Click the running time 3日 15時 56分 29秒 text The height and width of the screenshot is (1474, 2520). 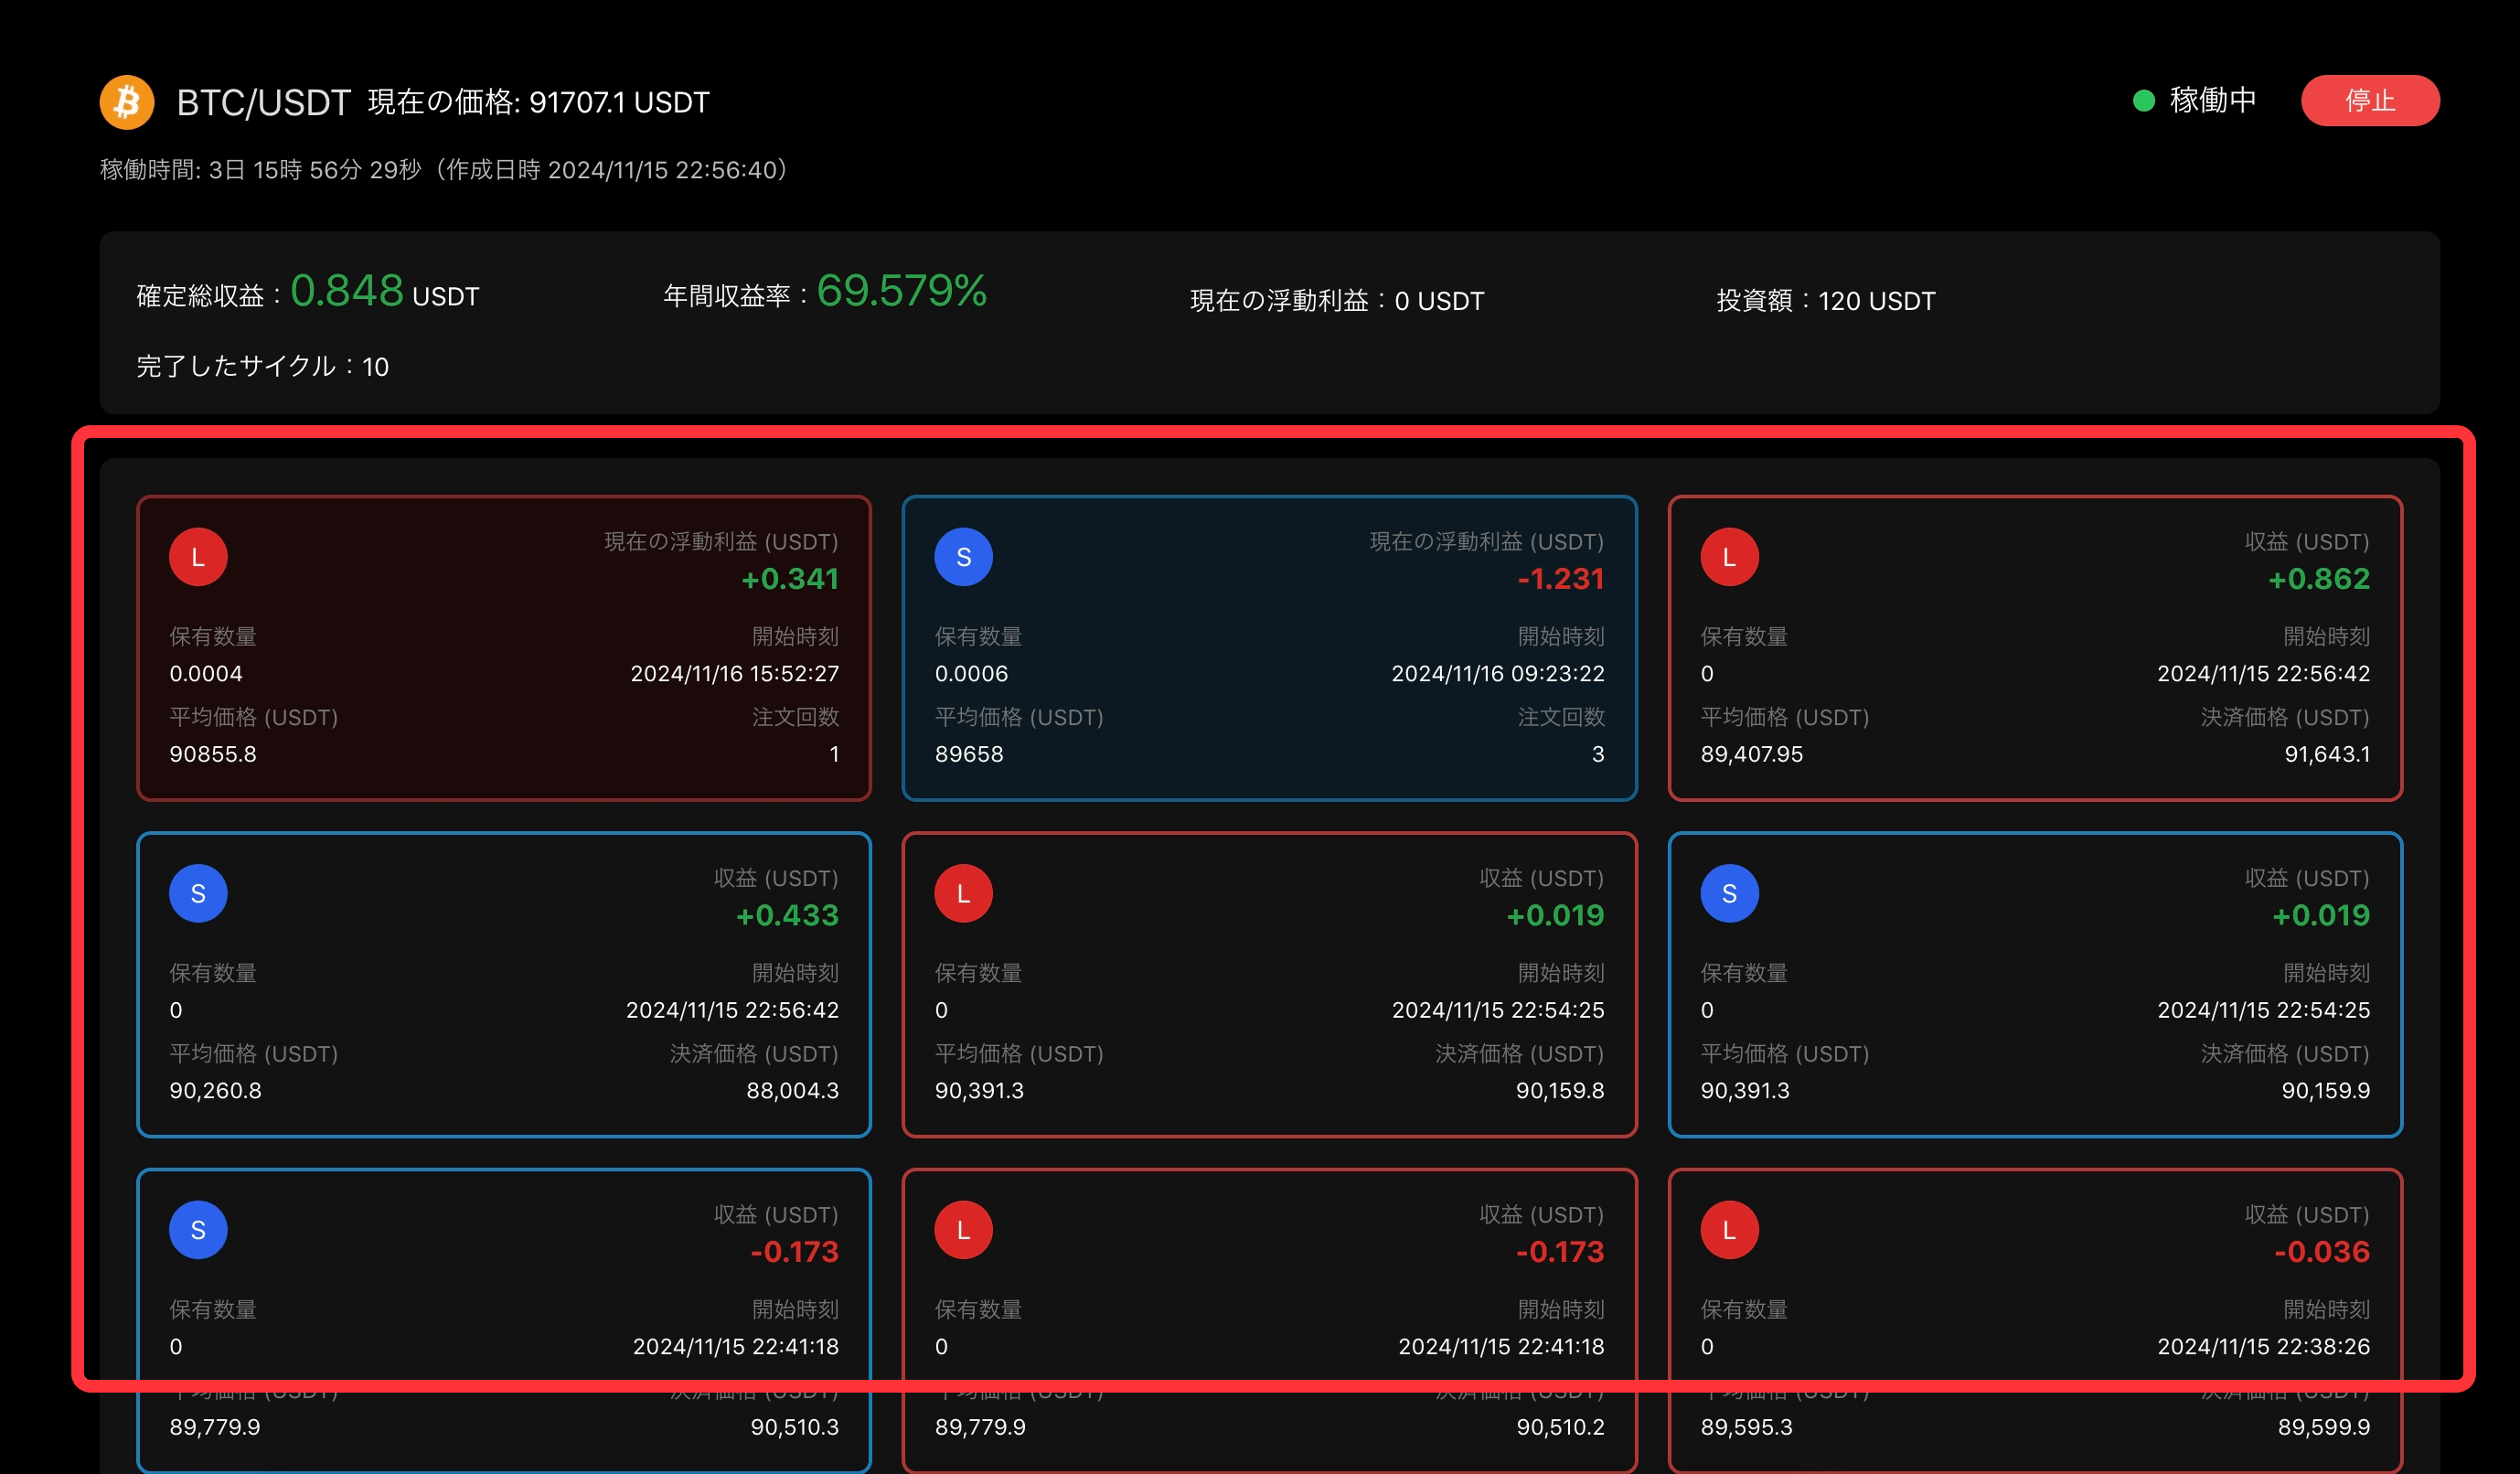[x=315, y=169]
